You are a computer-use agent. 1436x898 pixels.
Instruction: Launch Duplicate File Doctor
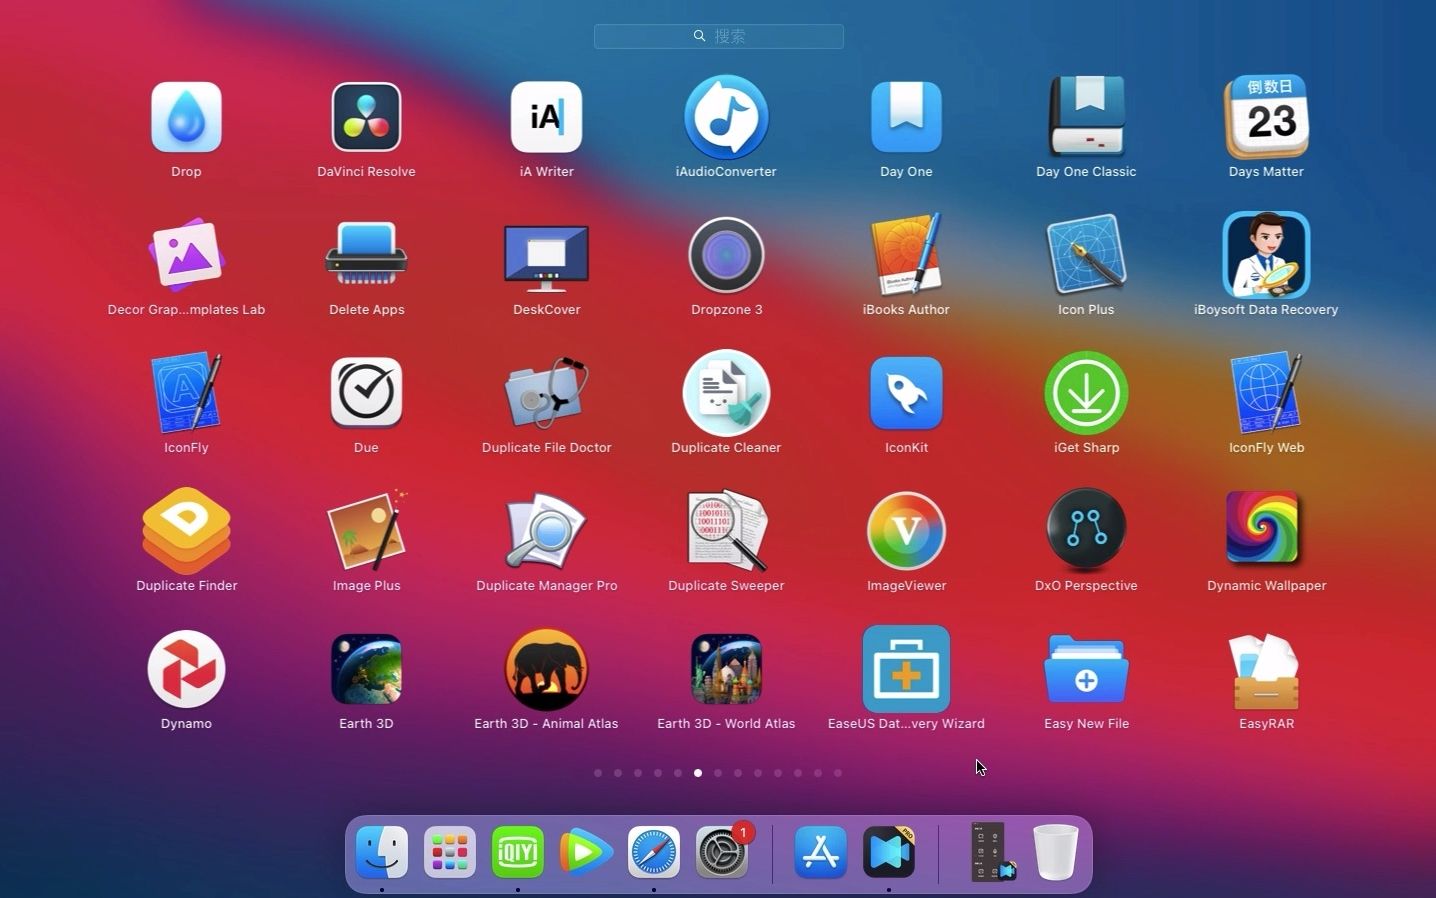click(x=546, y=393)
